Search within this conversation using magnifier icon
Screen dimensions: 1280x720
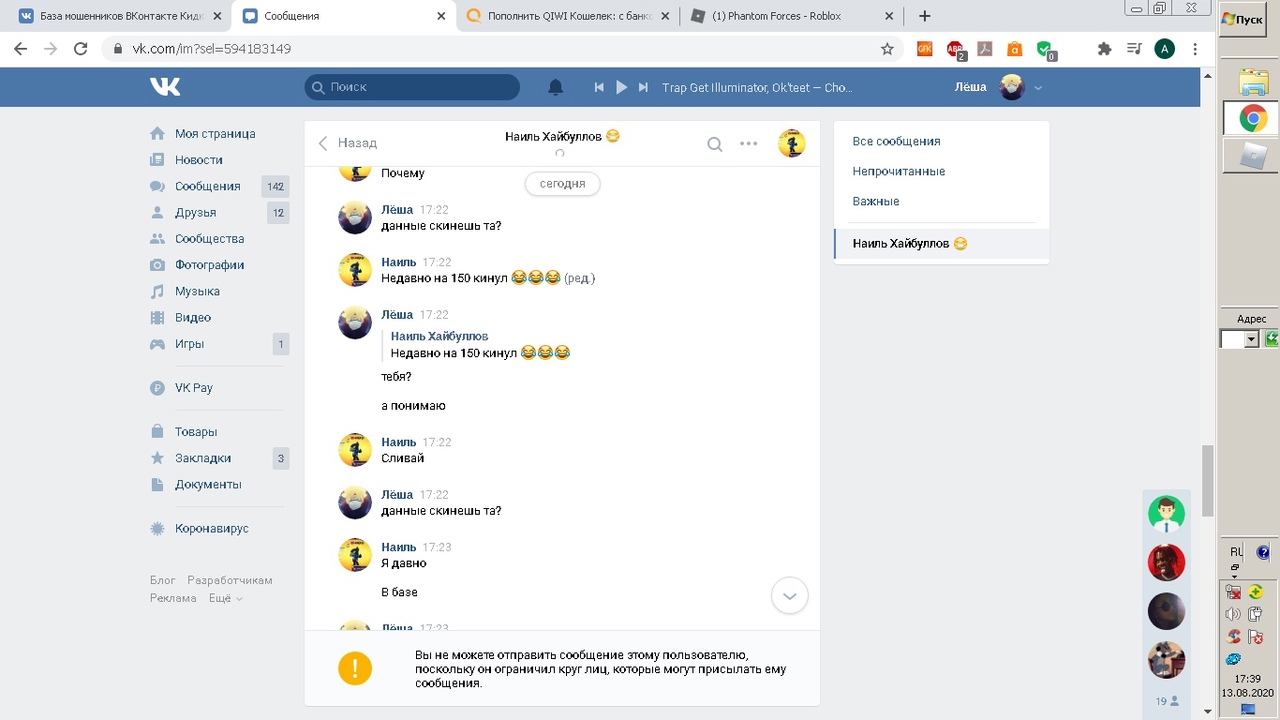pos(715,144)
